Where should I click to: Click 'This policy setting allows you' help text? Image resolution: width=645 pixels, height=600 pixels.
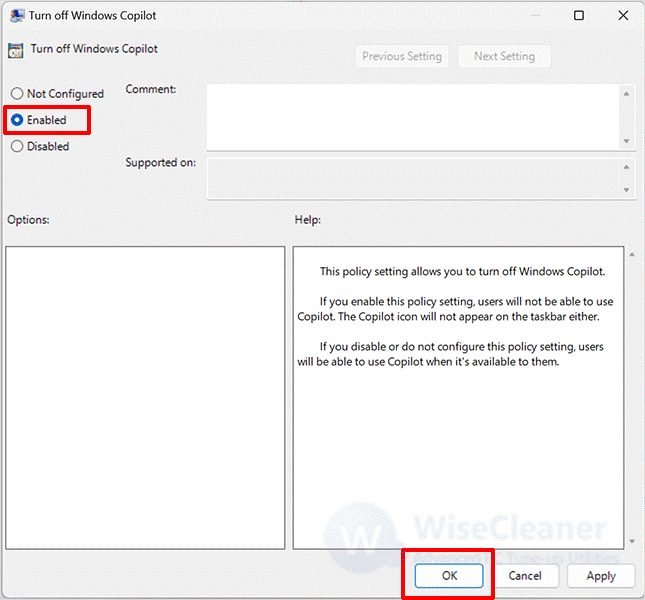[462, 271]
